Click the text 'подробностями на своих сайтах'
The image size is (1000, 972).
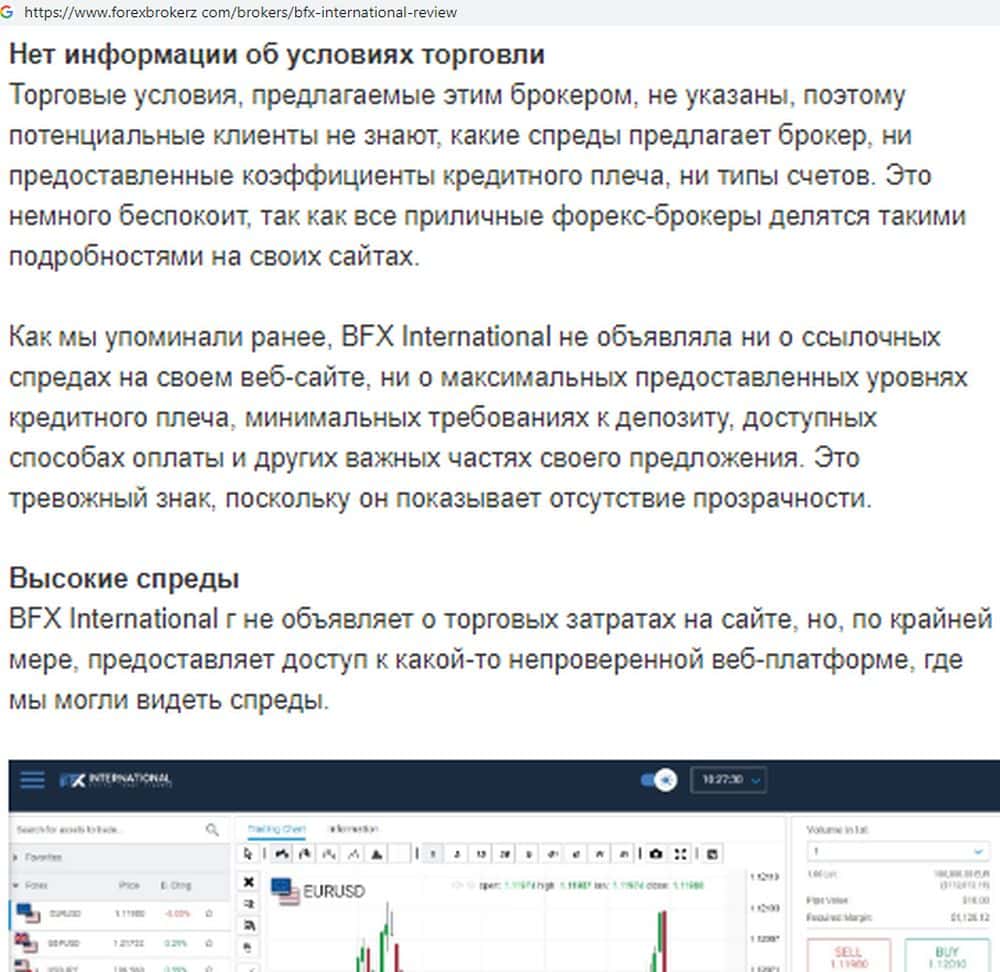[x=213, y=256]
